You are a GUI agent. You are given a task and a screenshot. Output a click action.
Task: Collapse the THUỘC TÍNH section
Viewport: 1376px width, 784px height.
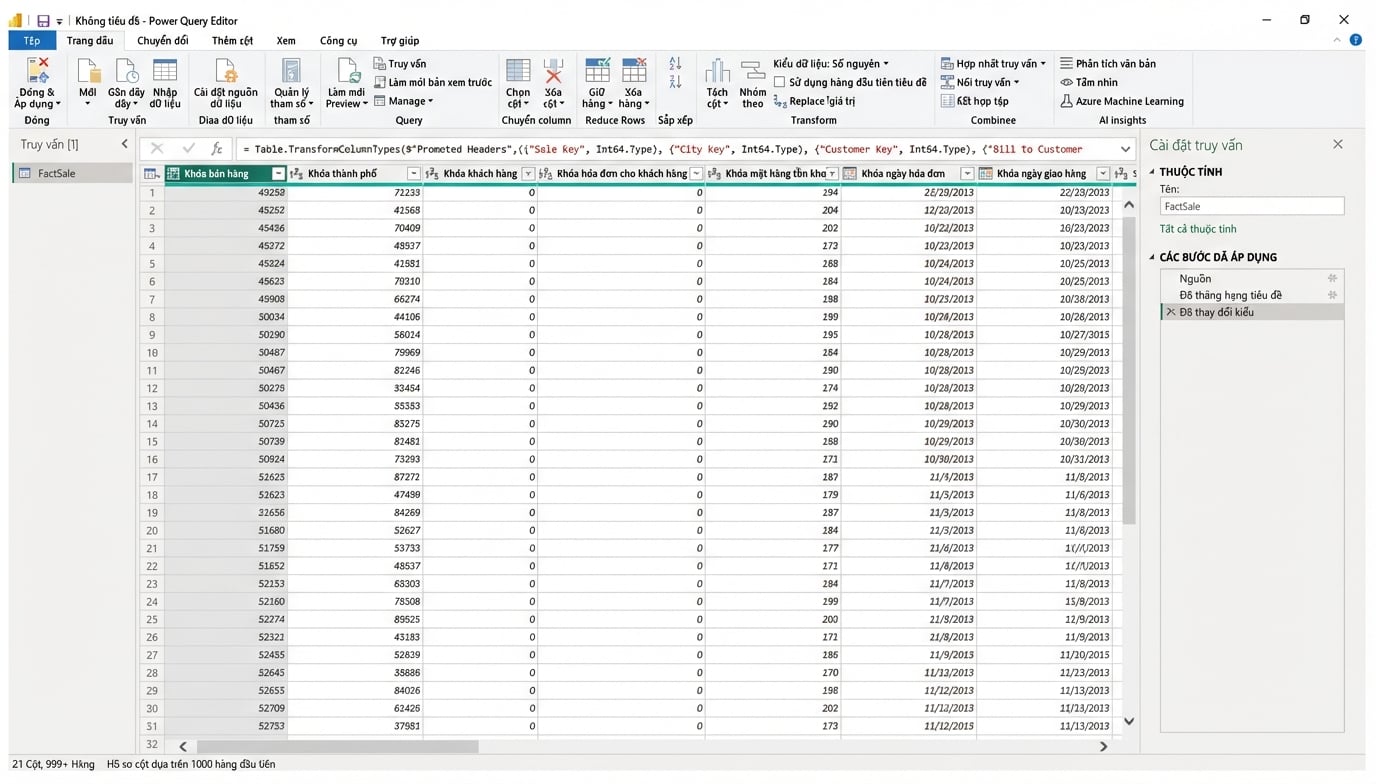click(x=1152, y=172)
